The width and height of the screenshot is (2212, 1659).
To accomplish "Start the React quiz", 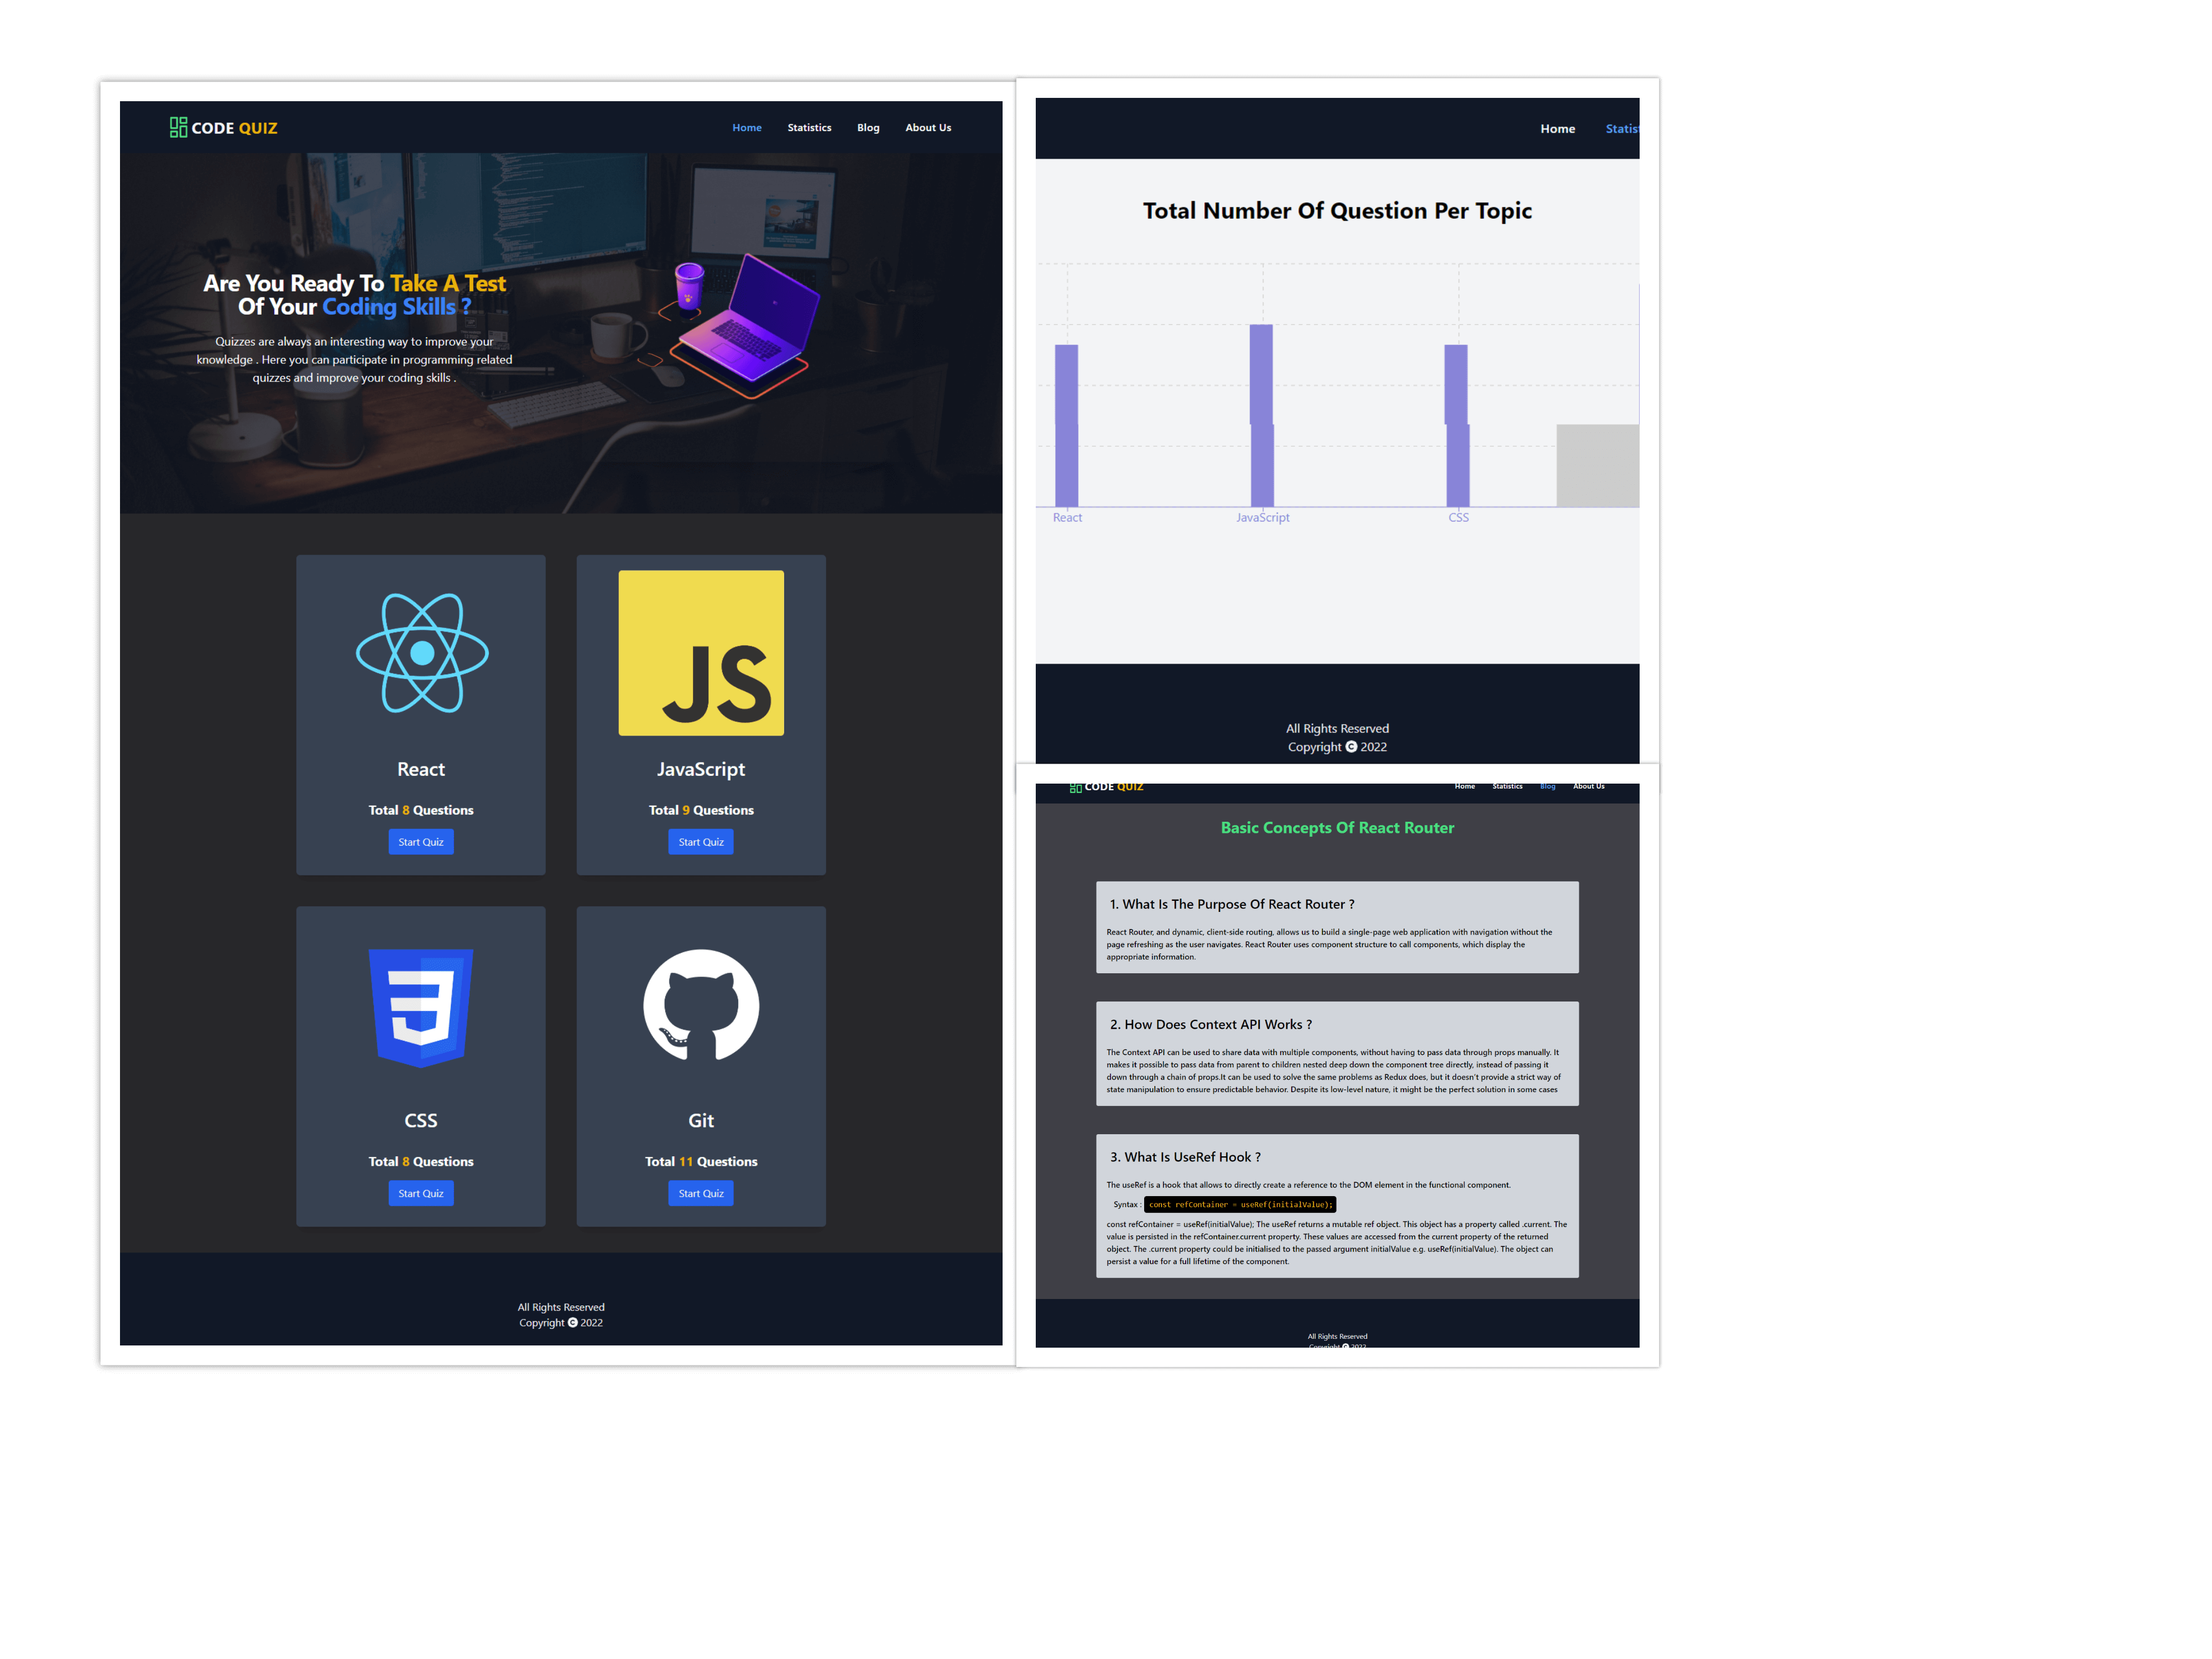I will [x=421, y=842].
